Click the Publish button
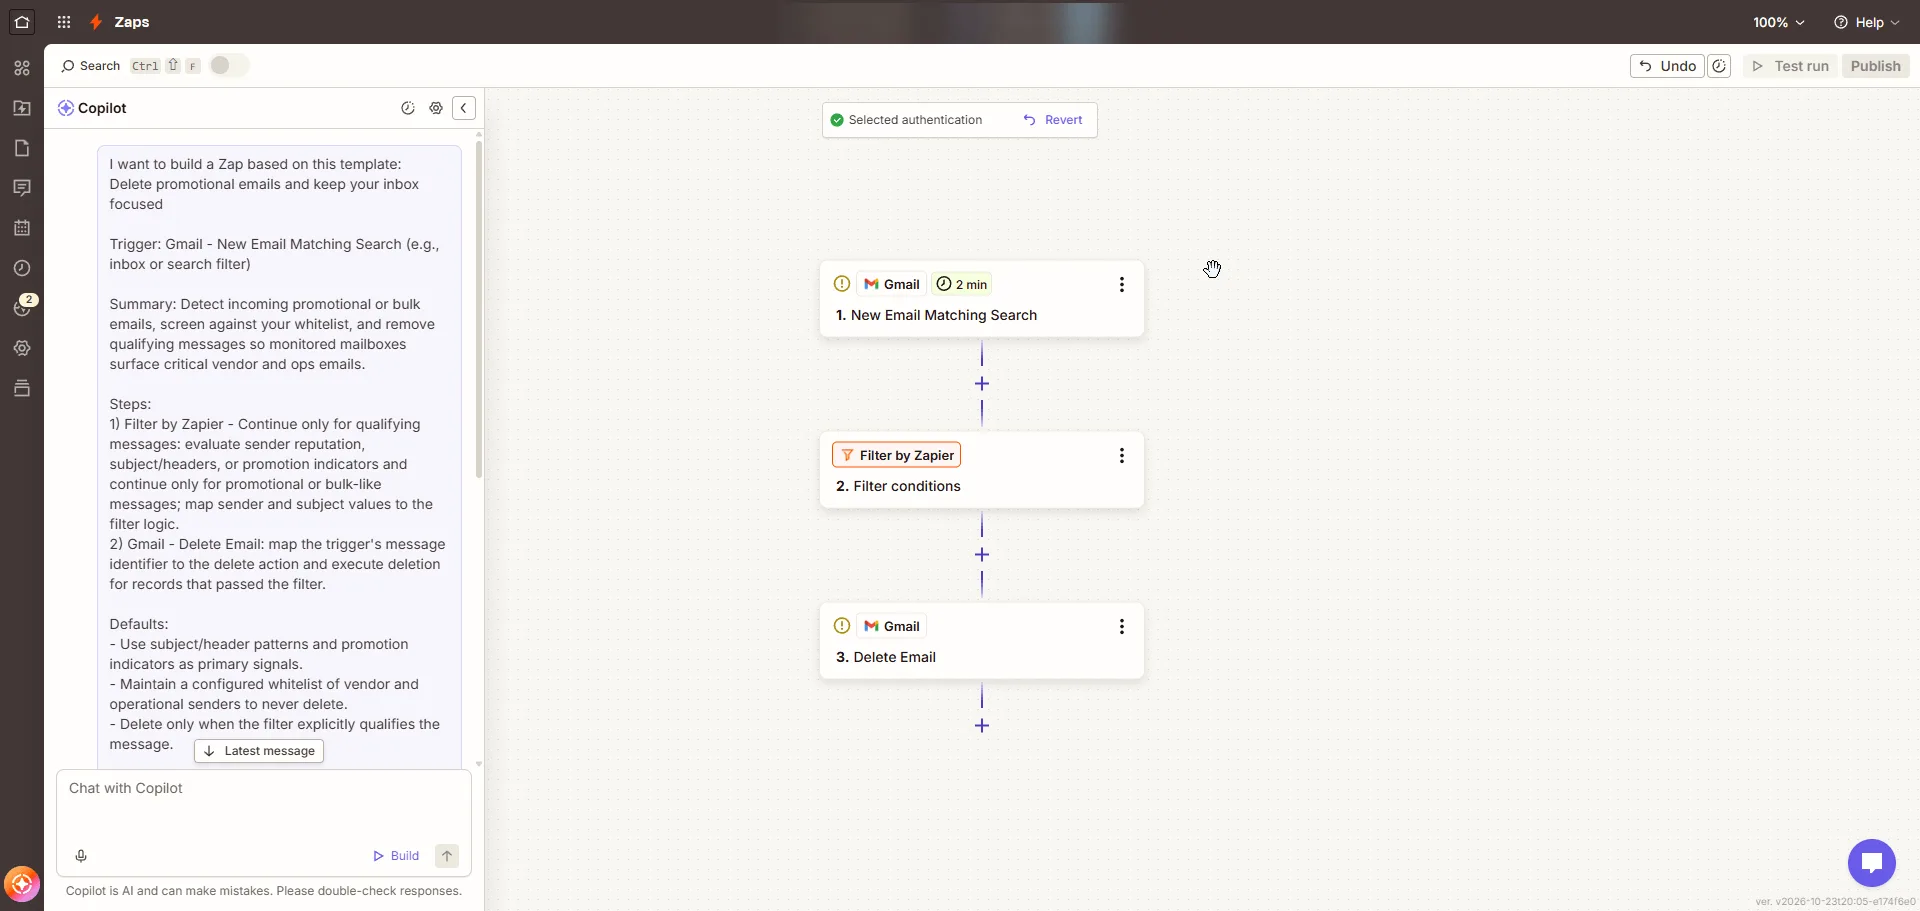Viewport: 1920px width, 911px height. pos(1875,66)
